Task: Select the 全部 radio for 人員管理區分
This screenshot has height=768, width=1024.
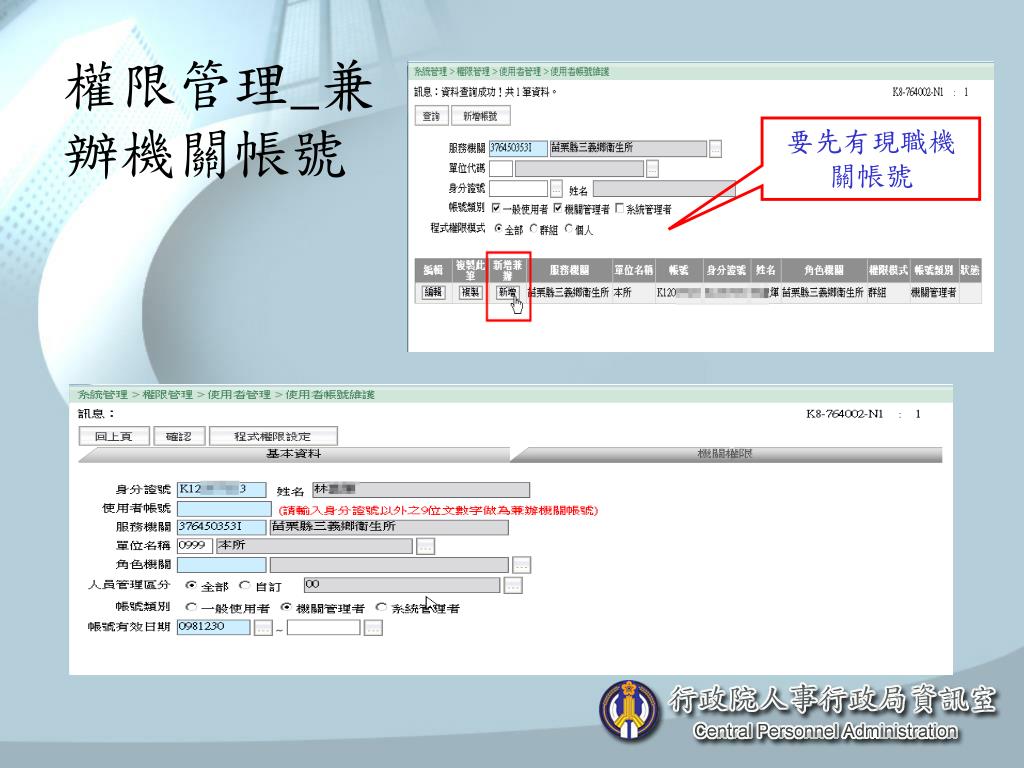Action: click(x=191, y=585)
